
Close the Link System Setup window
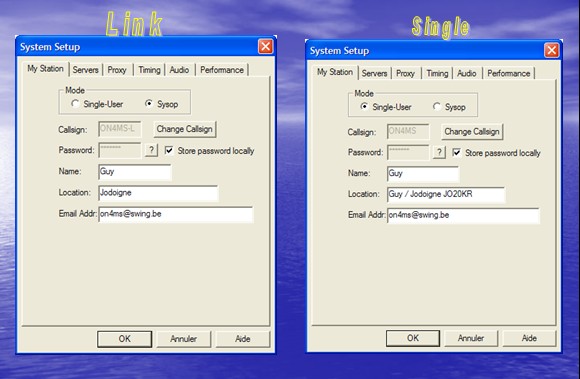click(x=265, y=47)
